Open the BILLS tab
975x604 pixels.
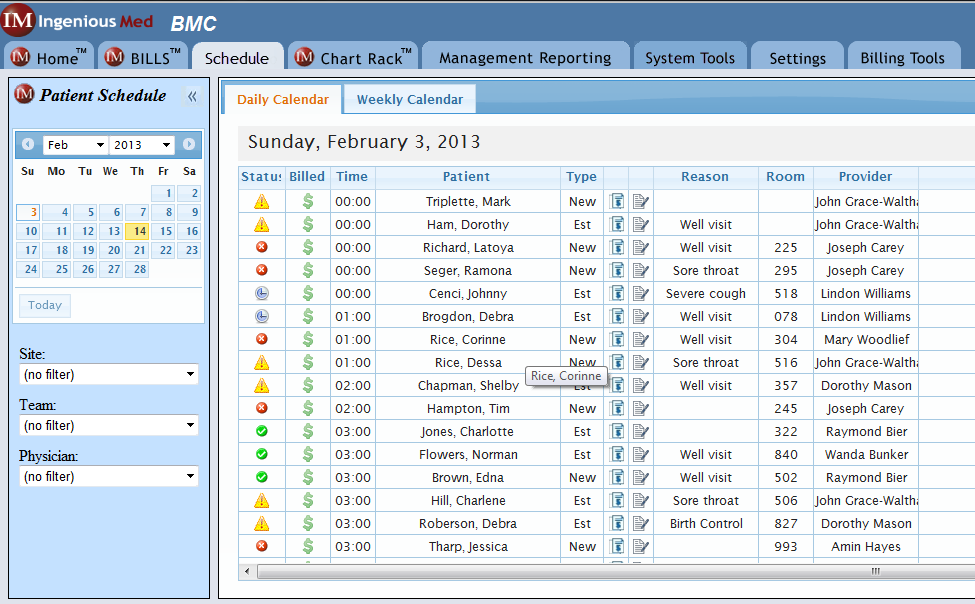point(143,57)
